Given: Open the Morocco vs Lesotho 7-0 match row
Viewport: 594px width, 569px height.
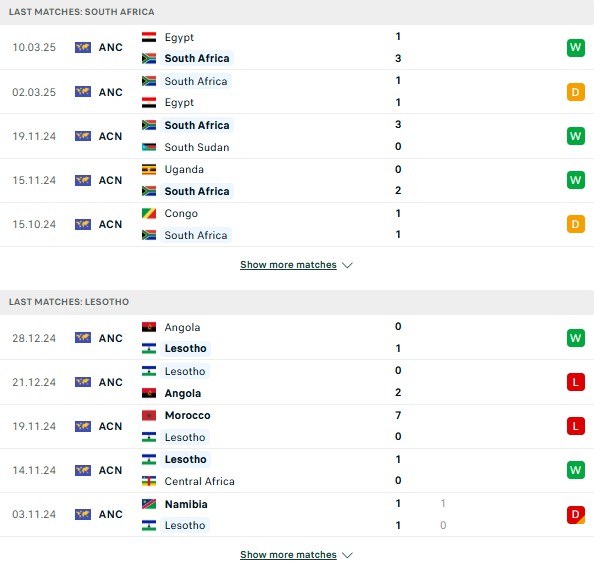Looking at the screenshot, I should pyautogui.click(x=297, y=426).
